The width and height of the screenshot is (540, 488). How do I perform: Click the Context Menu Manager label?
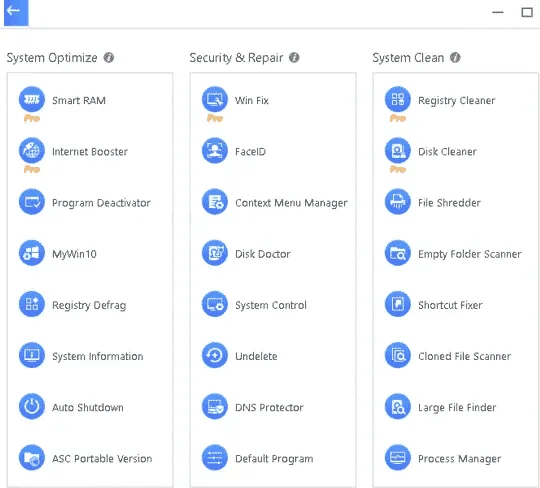(291, 203)
